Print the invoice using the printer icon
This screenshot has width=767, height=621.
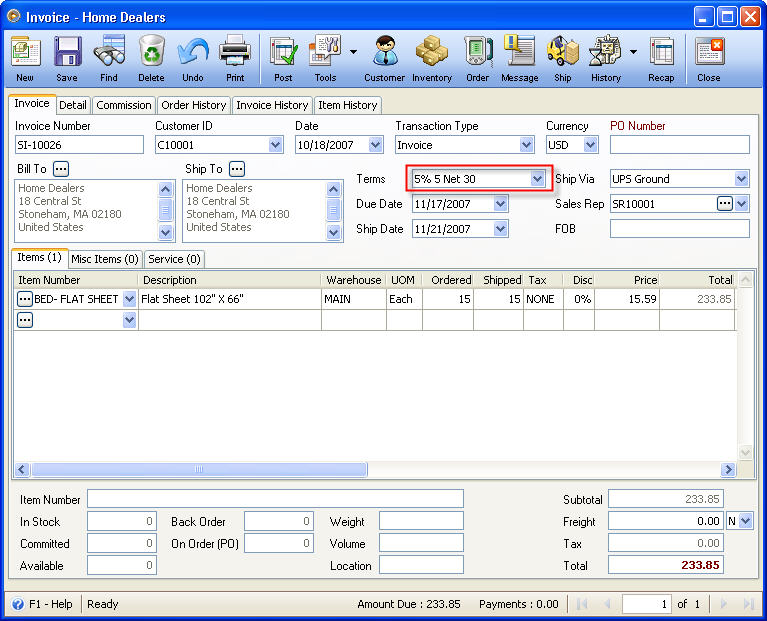[x=235, y=59]
